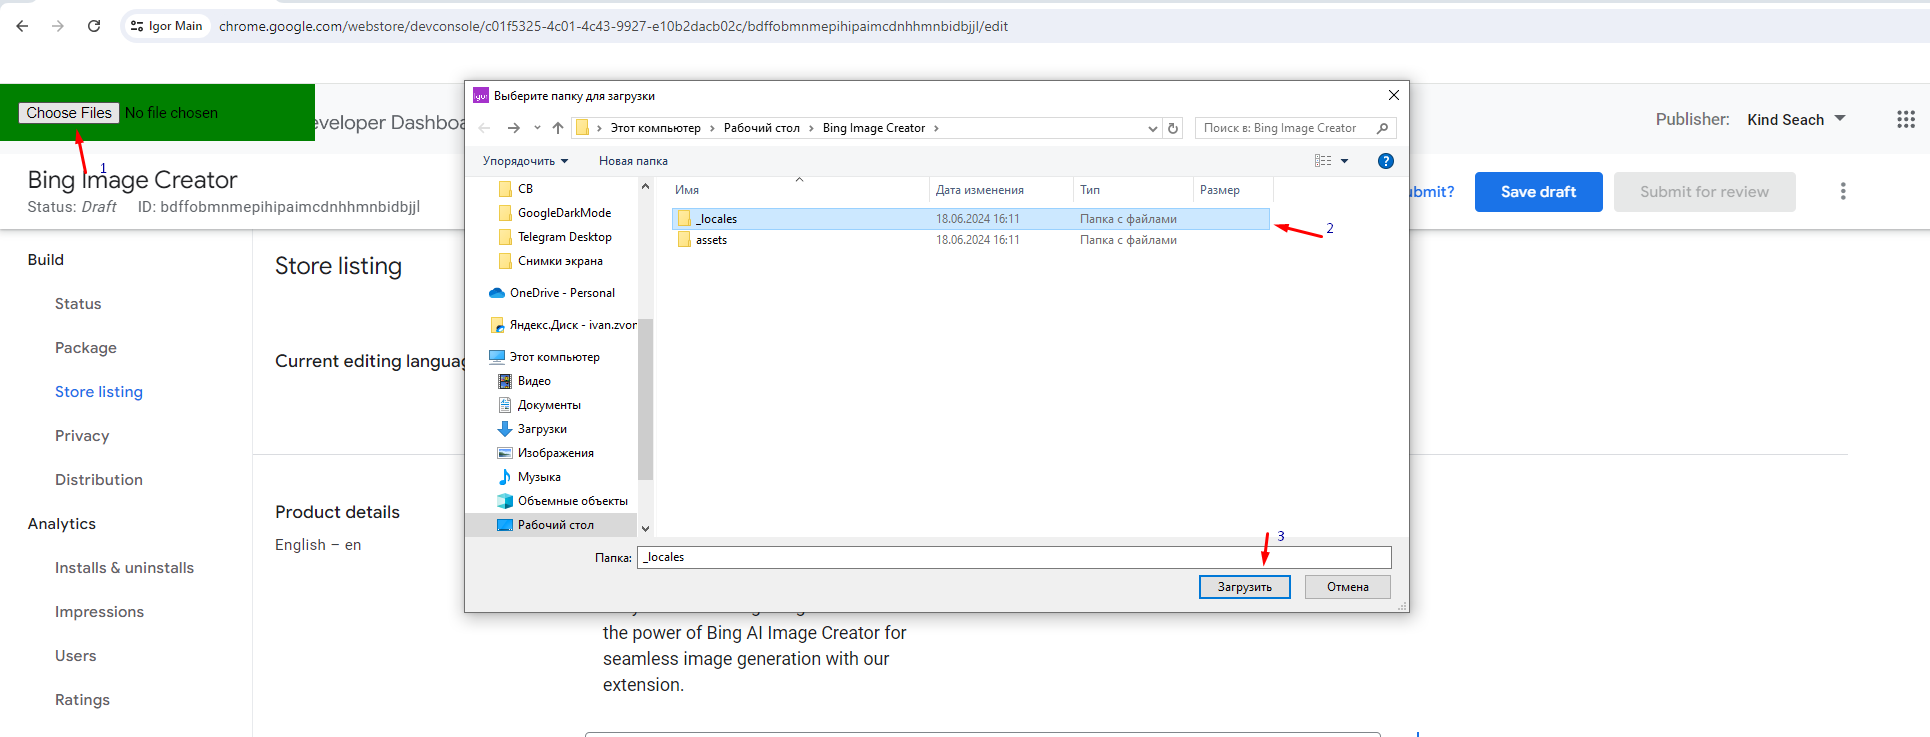The image size is (1930, 737).
Task: Expand the Упорядочить dropdown menu
Action: [x=525, y=161]
